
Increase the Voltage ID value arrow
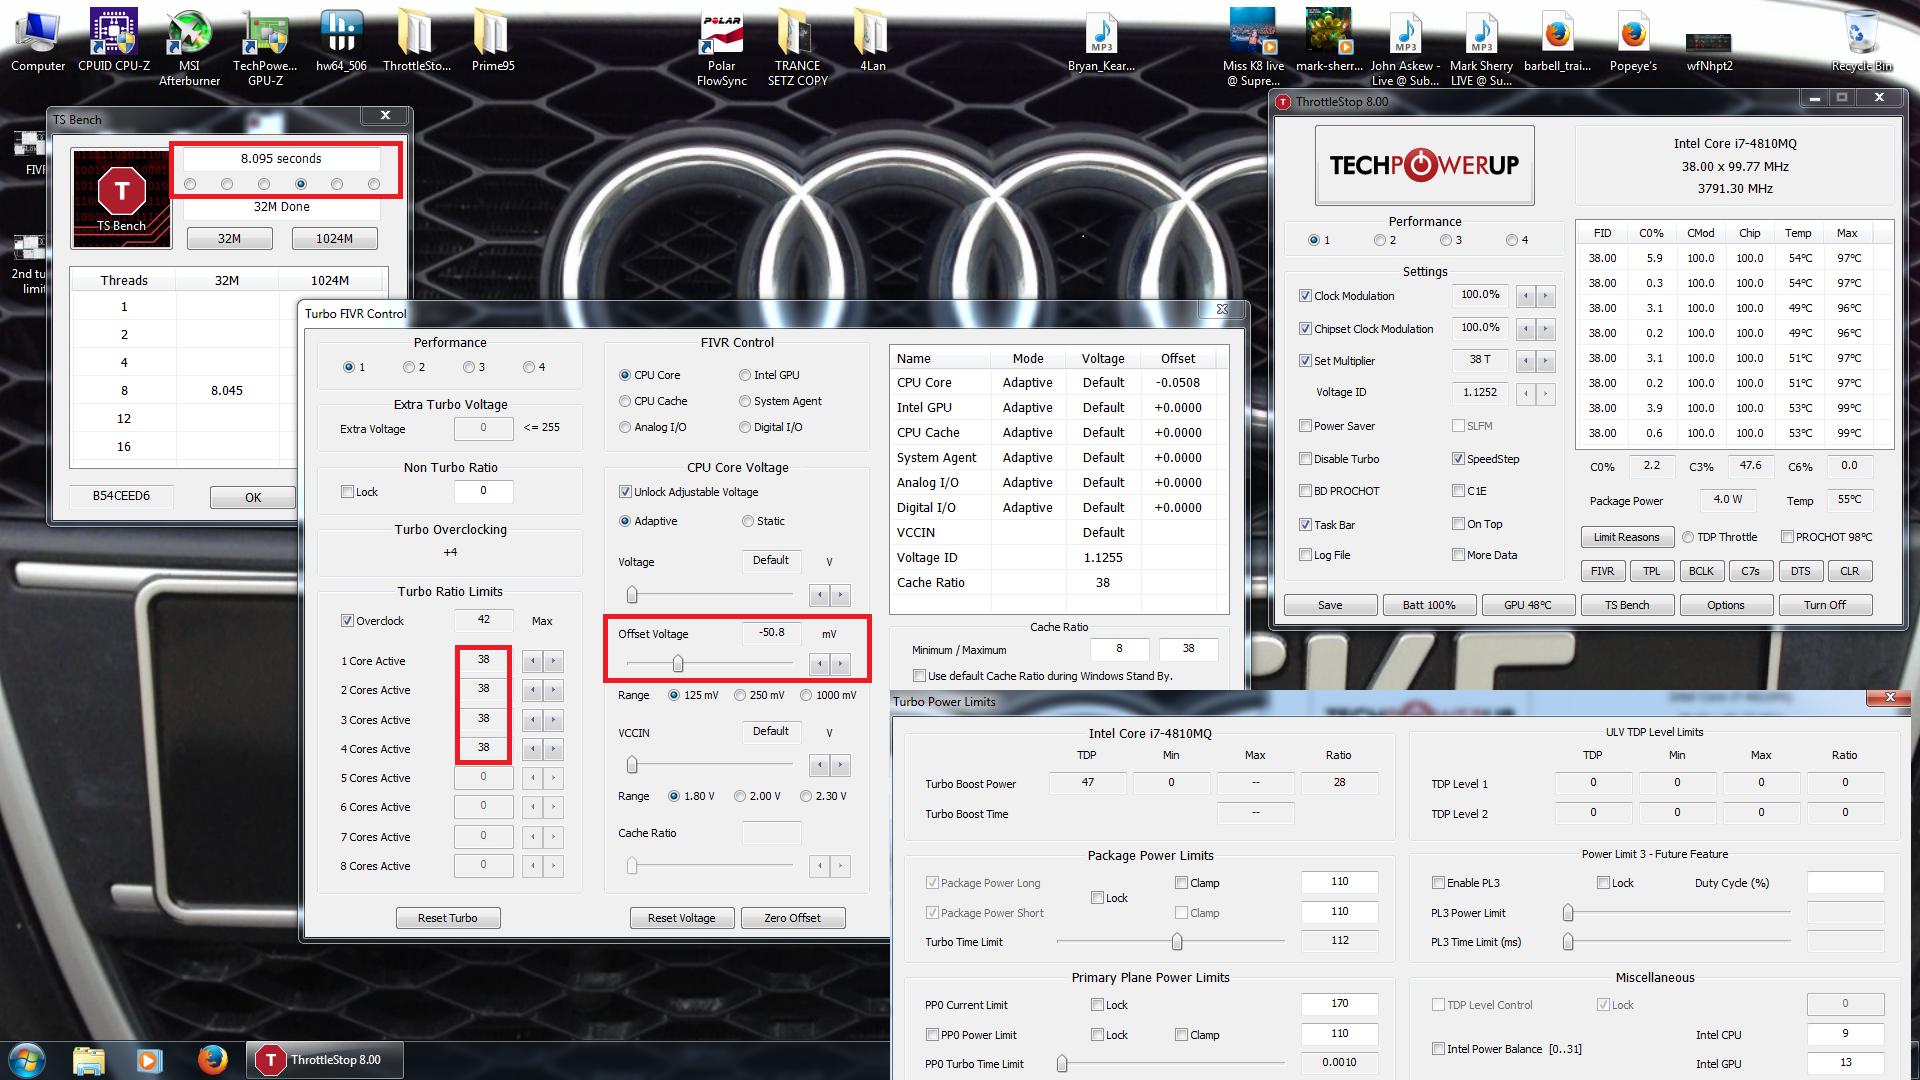pos(1545,393)
